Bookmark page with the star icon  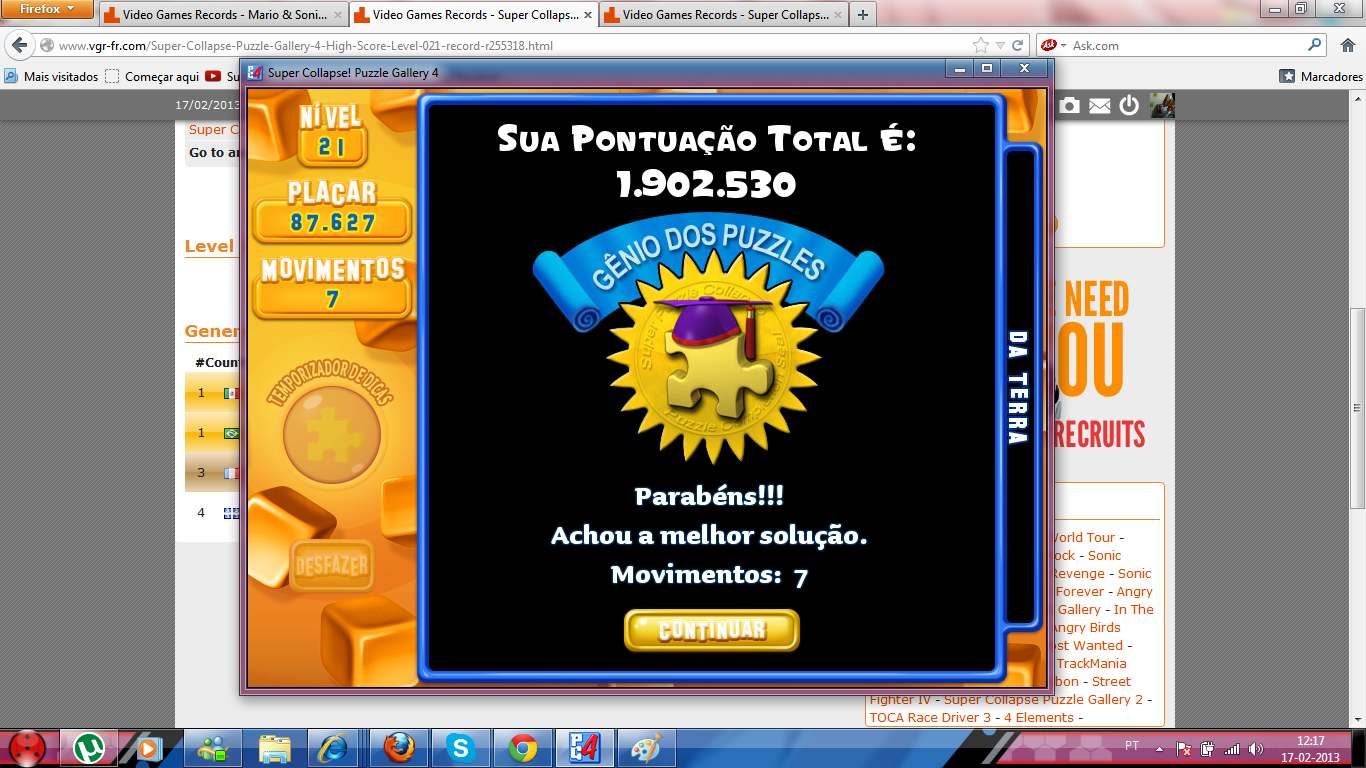point(981,45)
